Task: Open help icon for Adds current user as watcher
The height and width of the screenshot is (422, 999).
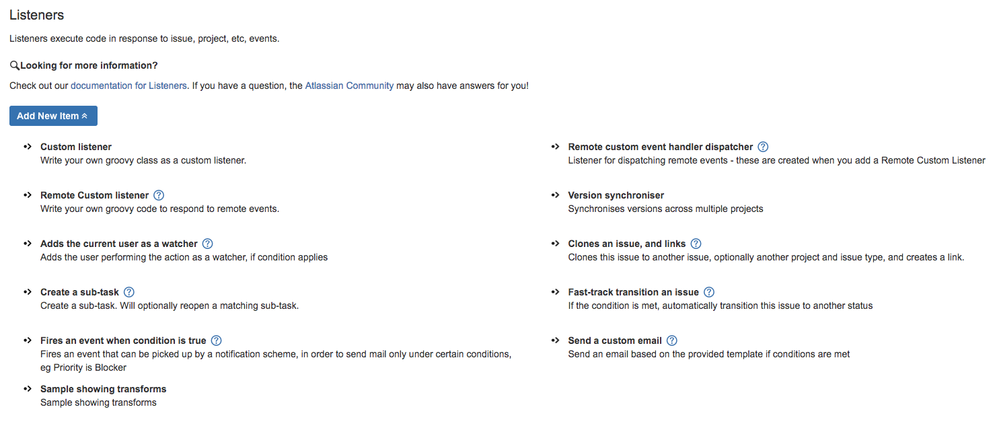Action: point(207,244)
